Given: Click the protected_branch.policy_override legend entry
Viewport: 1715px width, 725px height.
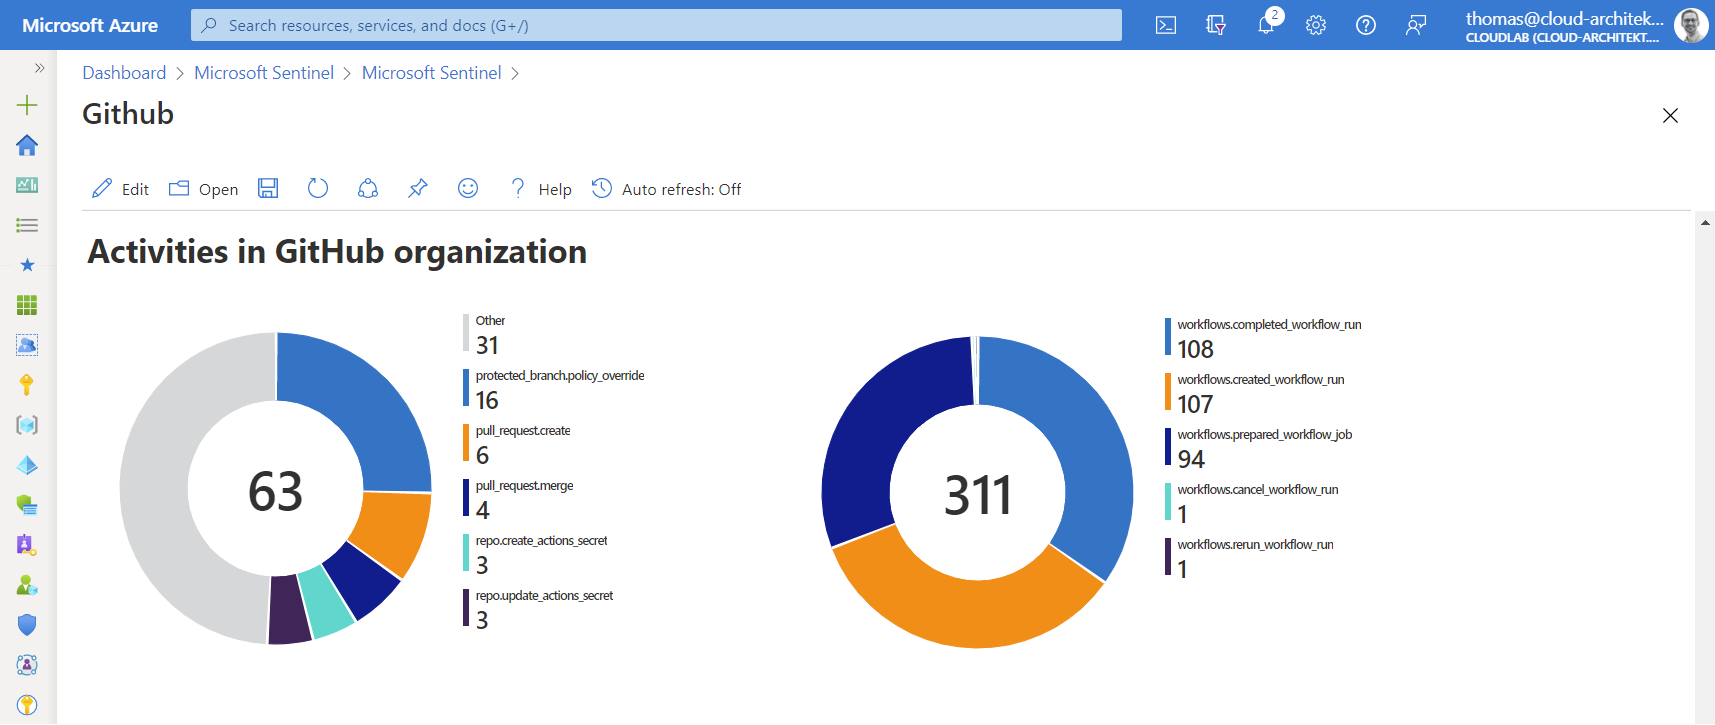Looking at the screenshot, I should [x=554, y=388].
